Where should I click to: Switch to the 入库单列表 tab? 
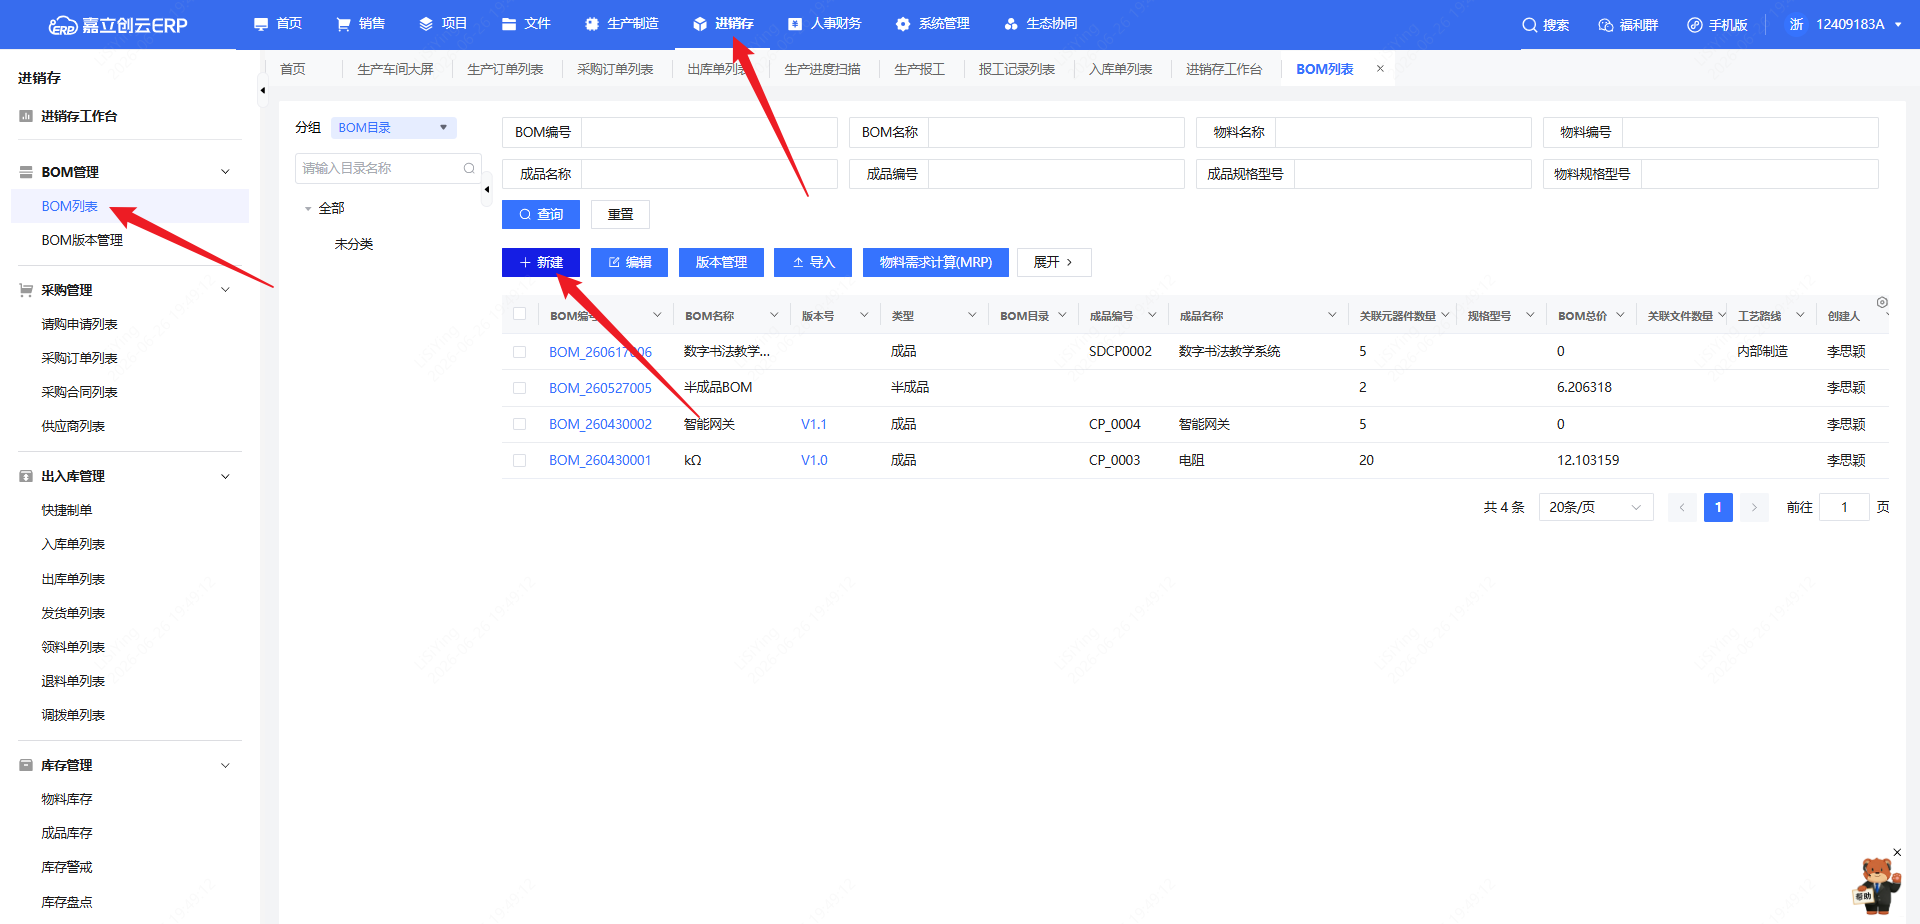pyautogui.click(x=1120, y=69)
